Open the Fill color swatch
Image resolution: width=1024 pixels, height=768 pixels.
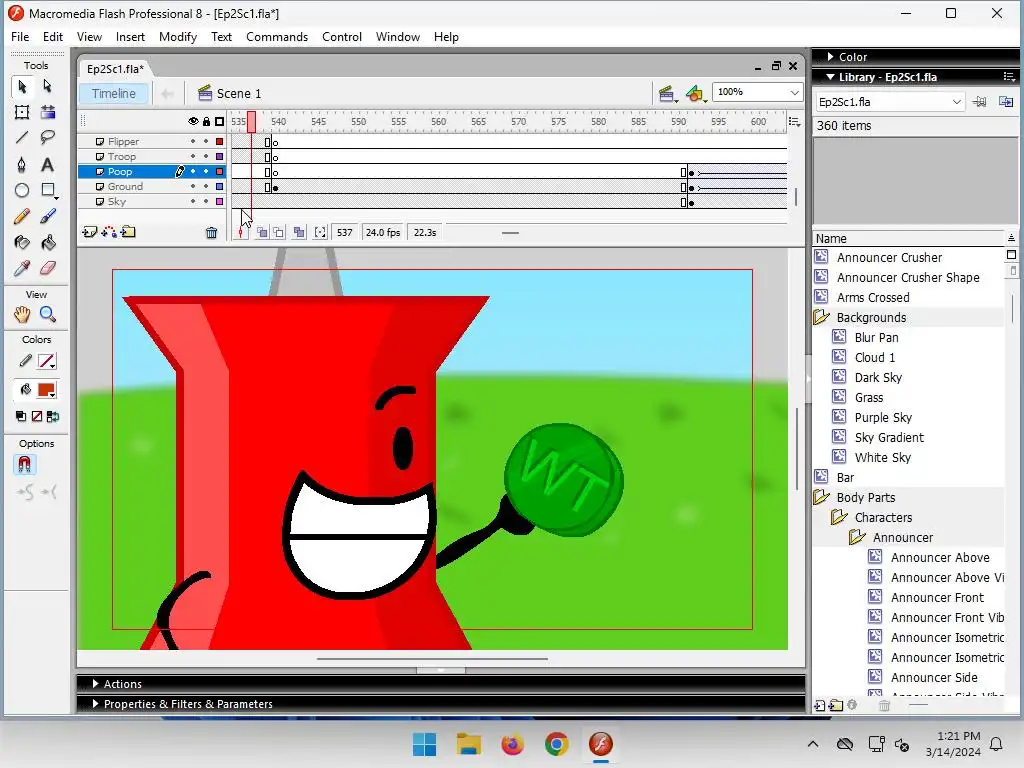tap(47, 391)
